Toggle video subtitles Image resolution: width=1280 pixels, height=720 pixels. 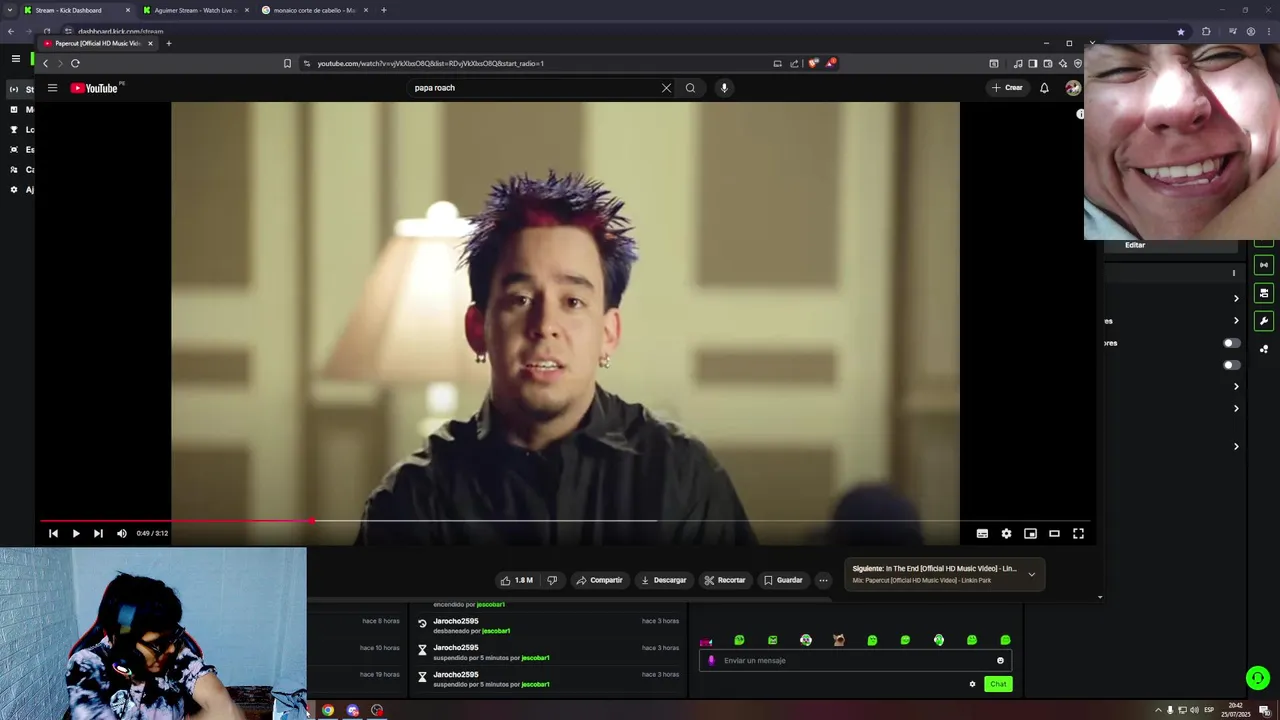coord(982,533)
